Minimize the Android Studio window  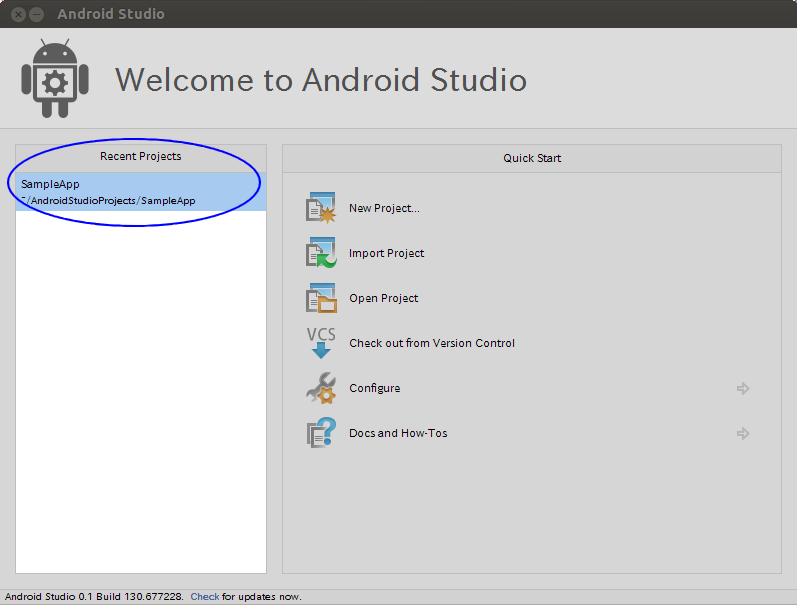tap(37, 14)
